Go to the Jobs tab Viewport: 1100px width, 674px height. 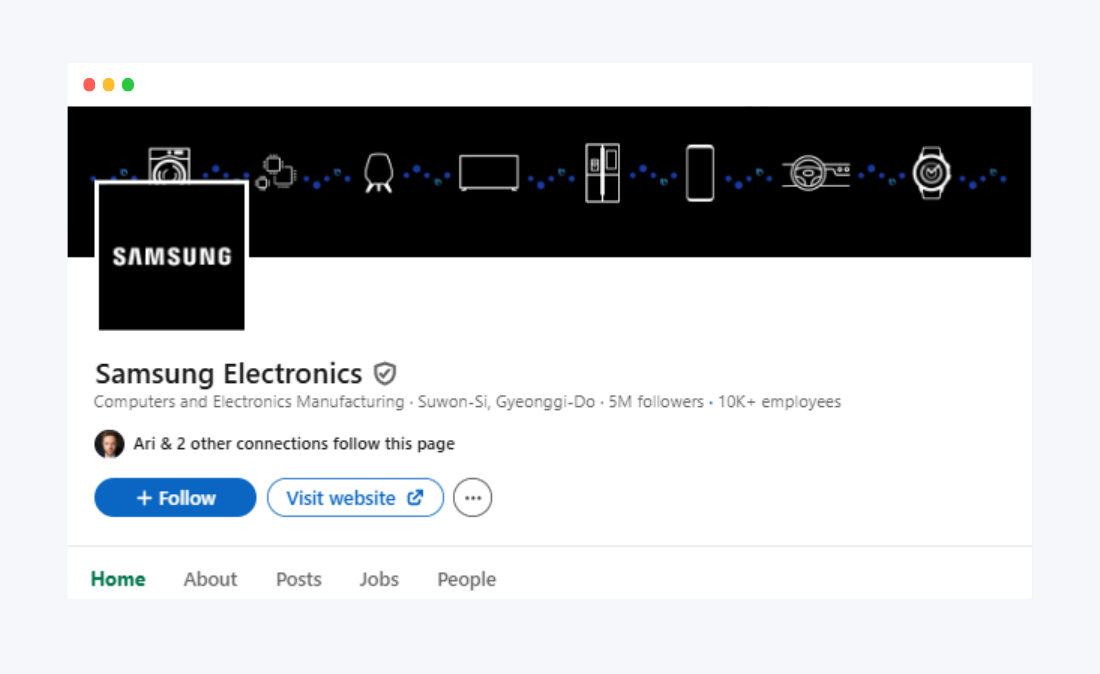(x=379, y=579)
